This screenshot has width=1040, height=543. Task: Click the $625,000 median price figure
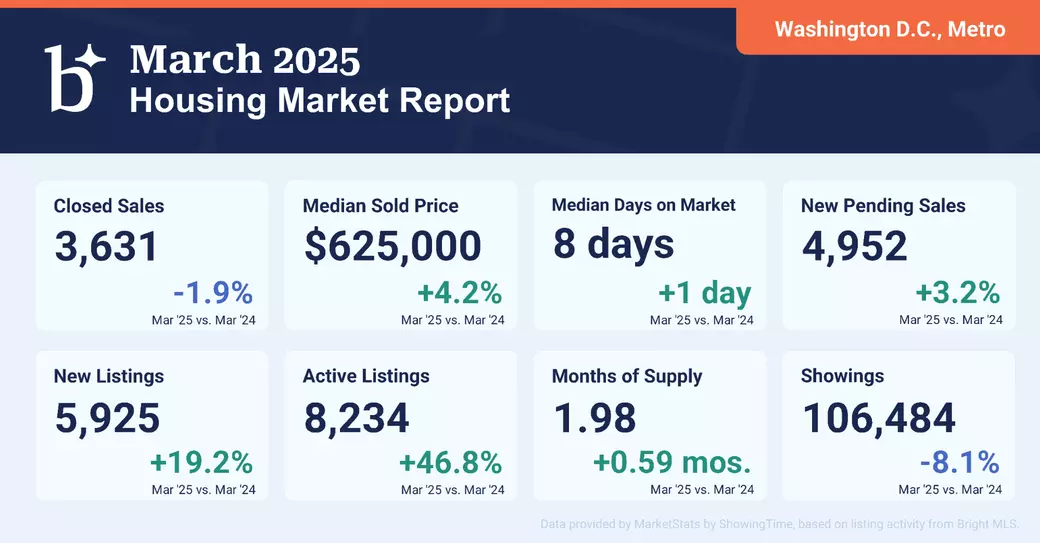coord(393,246)
